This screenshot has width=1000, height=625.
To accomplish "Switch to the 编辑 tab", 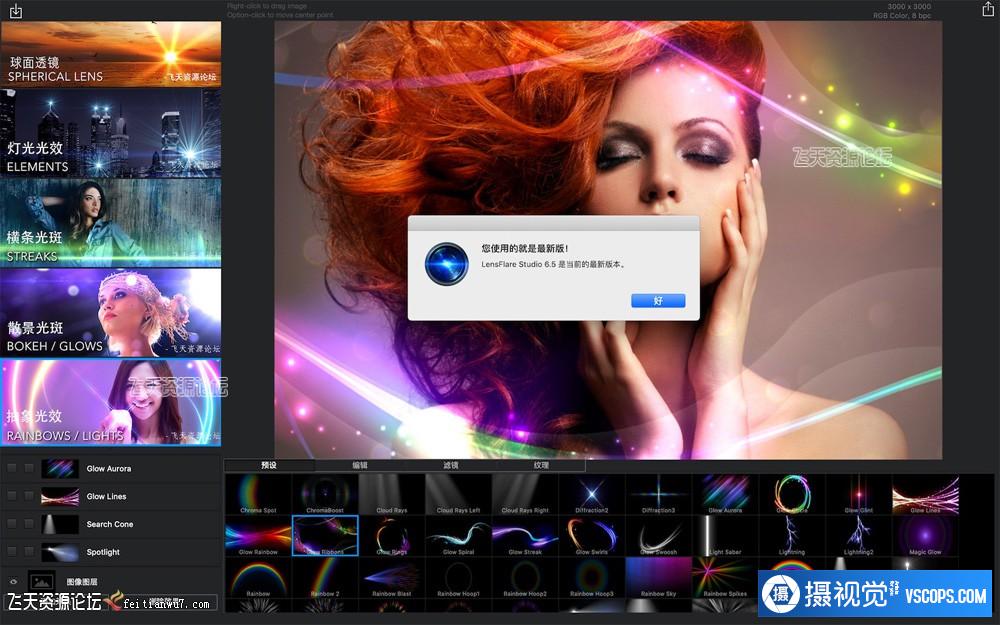I will pyautogui.click(x=359, y=465).
